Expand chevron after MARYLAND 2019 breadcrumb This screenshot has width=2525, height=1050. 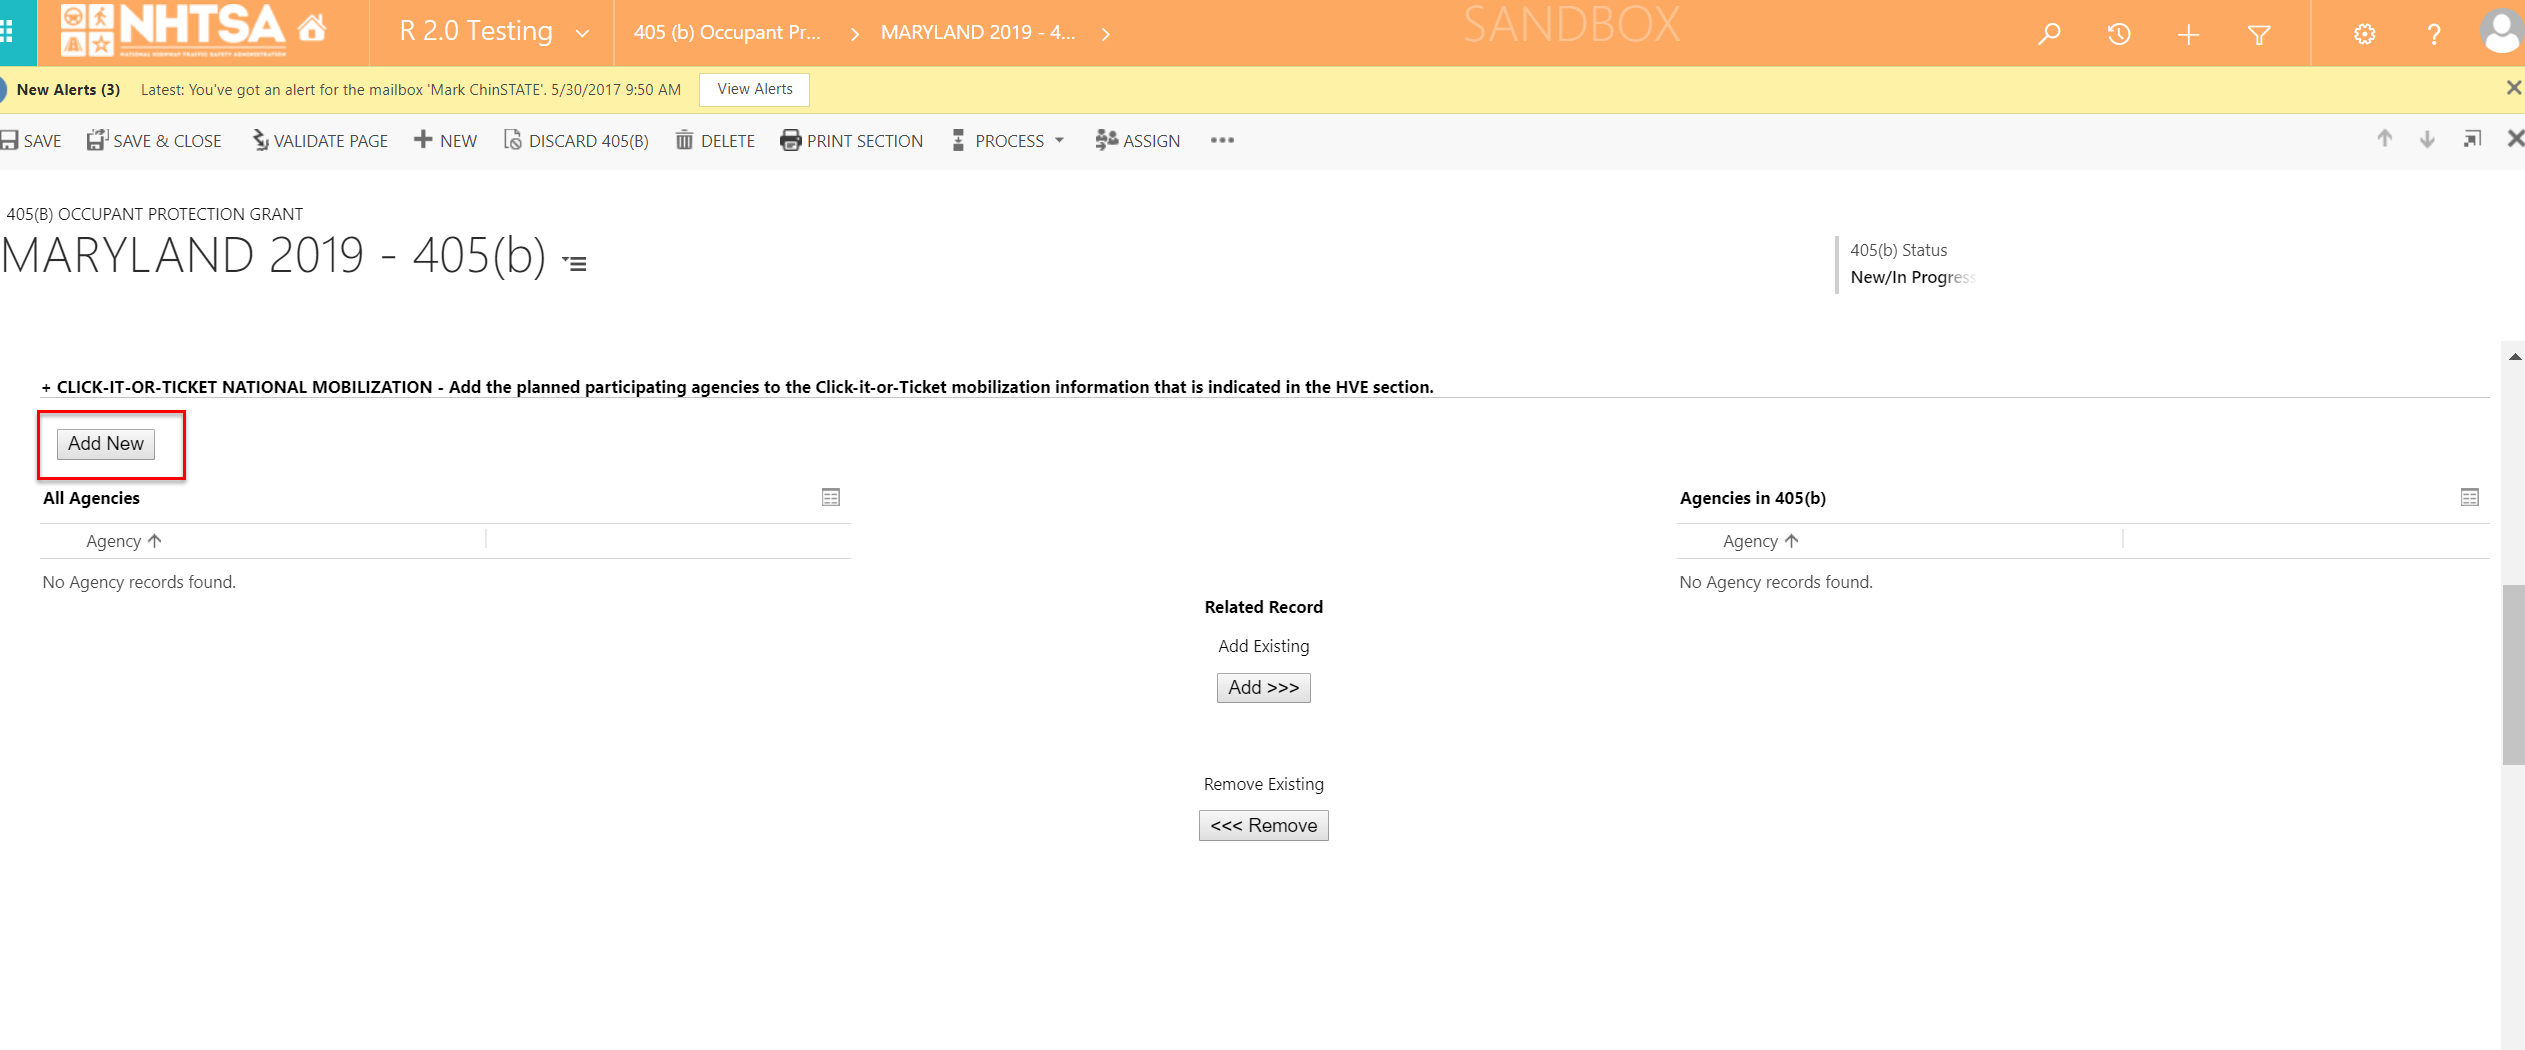1105,34
